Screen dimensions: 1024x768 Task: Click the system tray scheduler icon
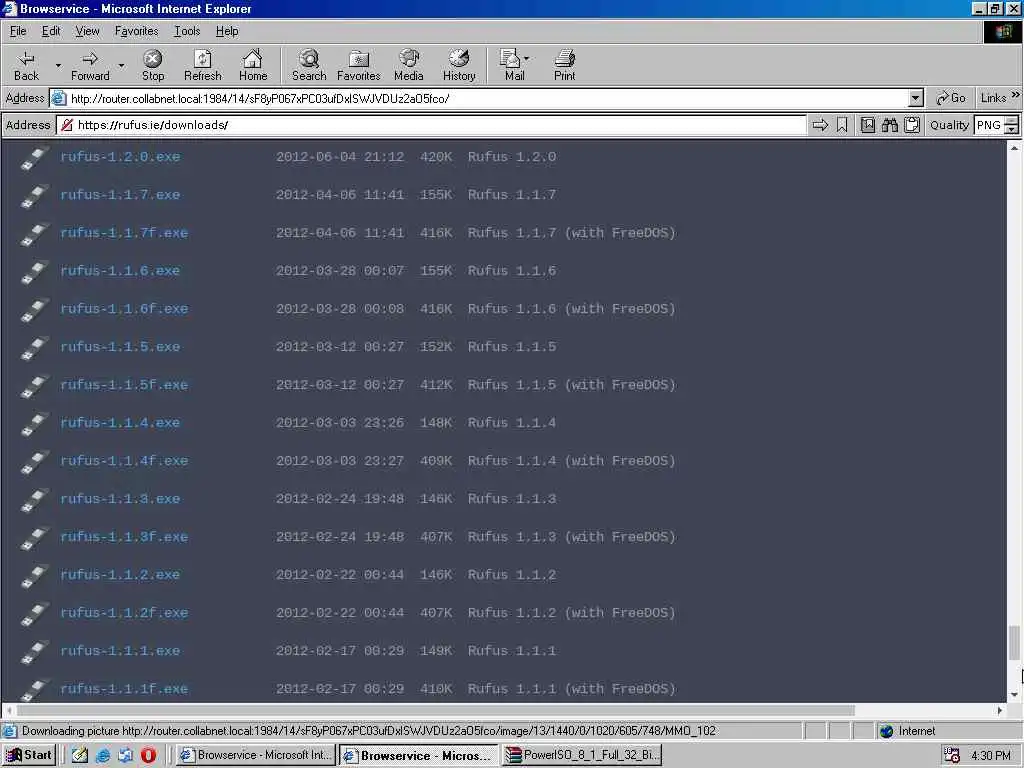[952, 755]
